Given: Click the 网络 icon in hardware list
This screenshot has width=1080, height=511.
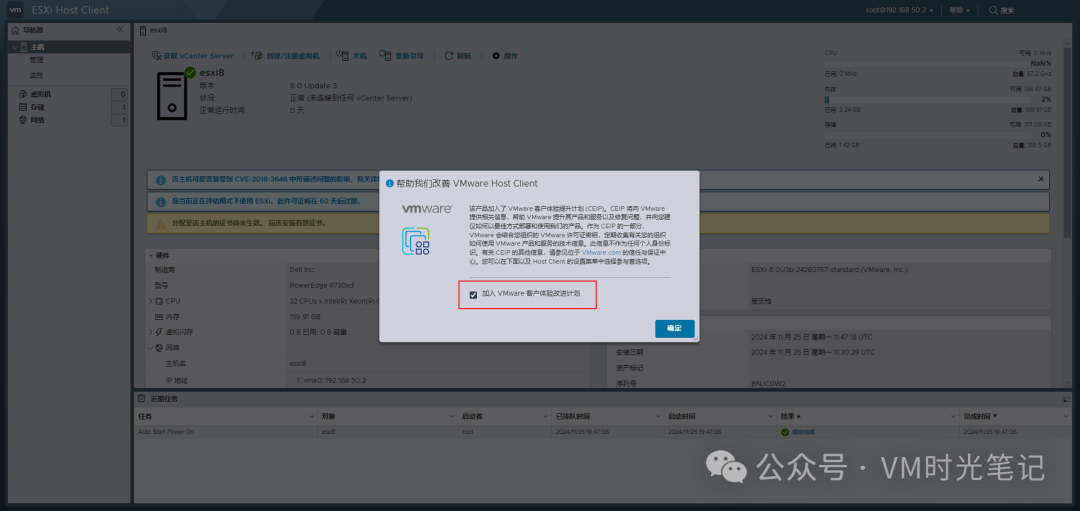Looking at the screenshot, I should click(x=159, y=348).
